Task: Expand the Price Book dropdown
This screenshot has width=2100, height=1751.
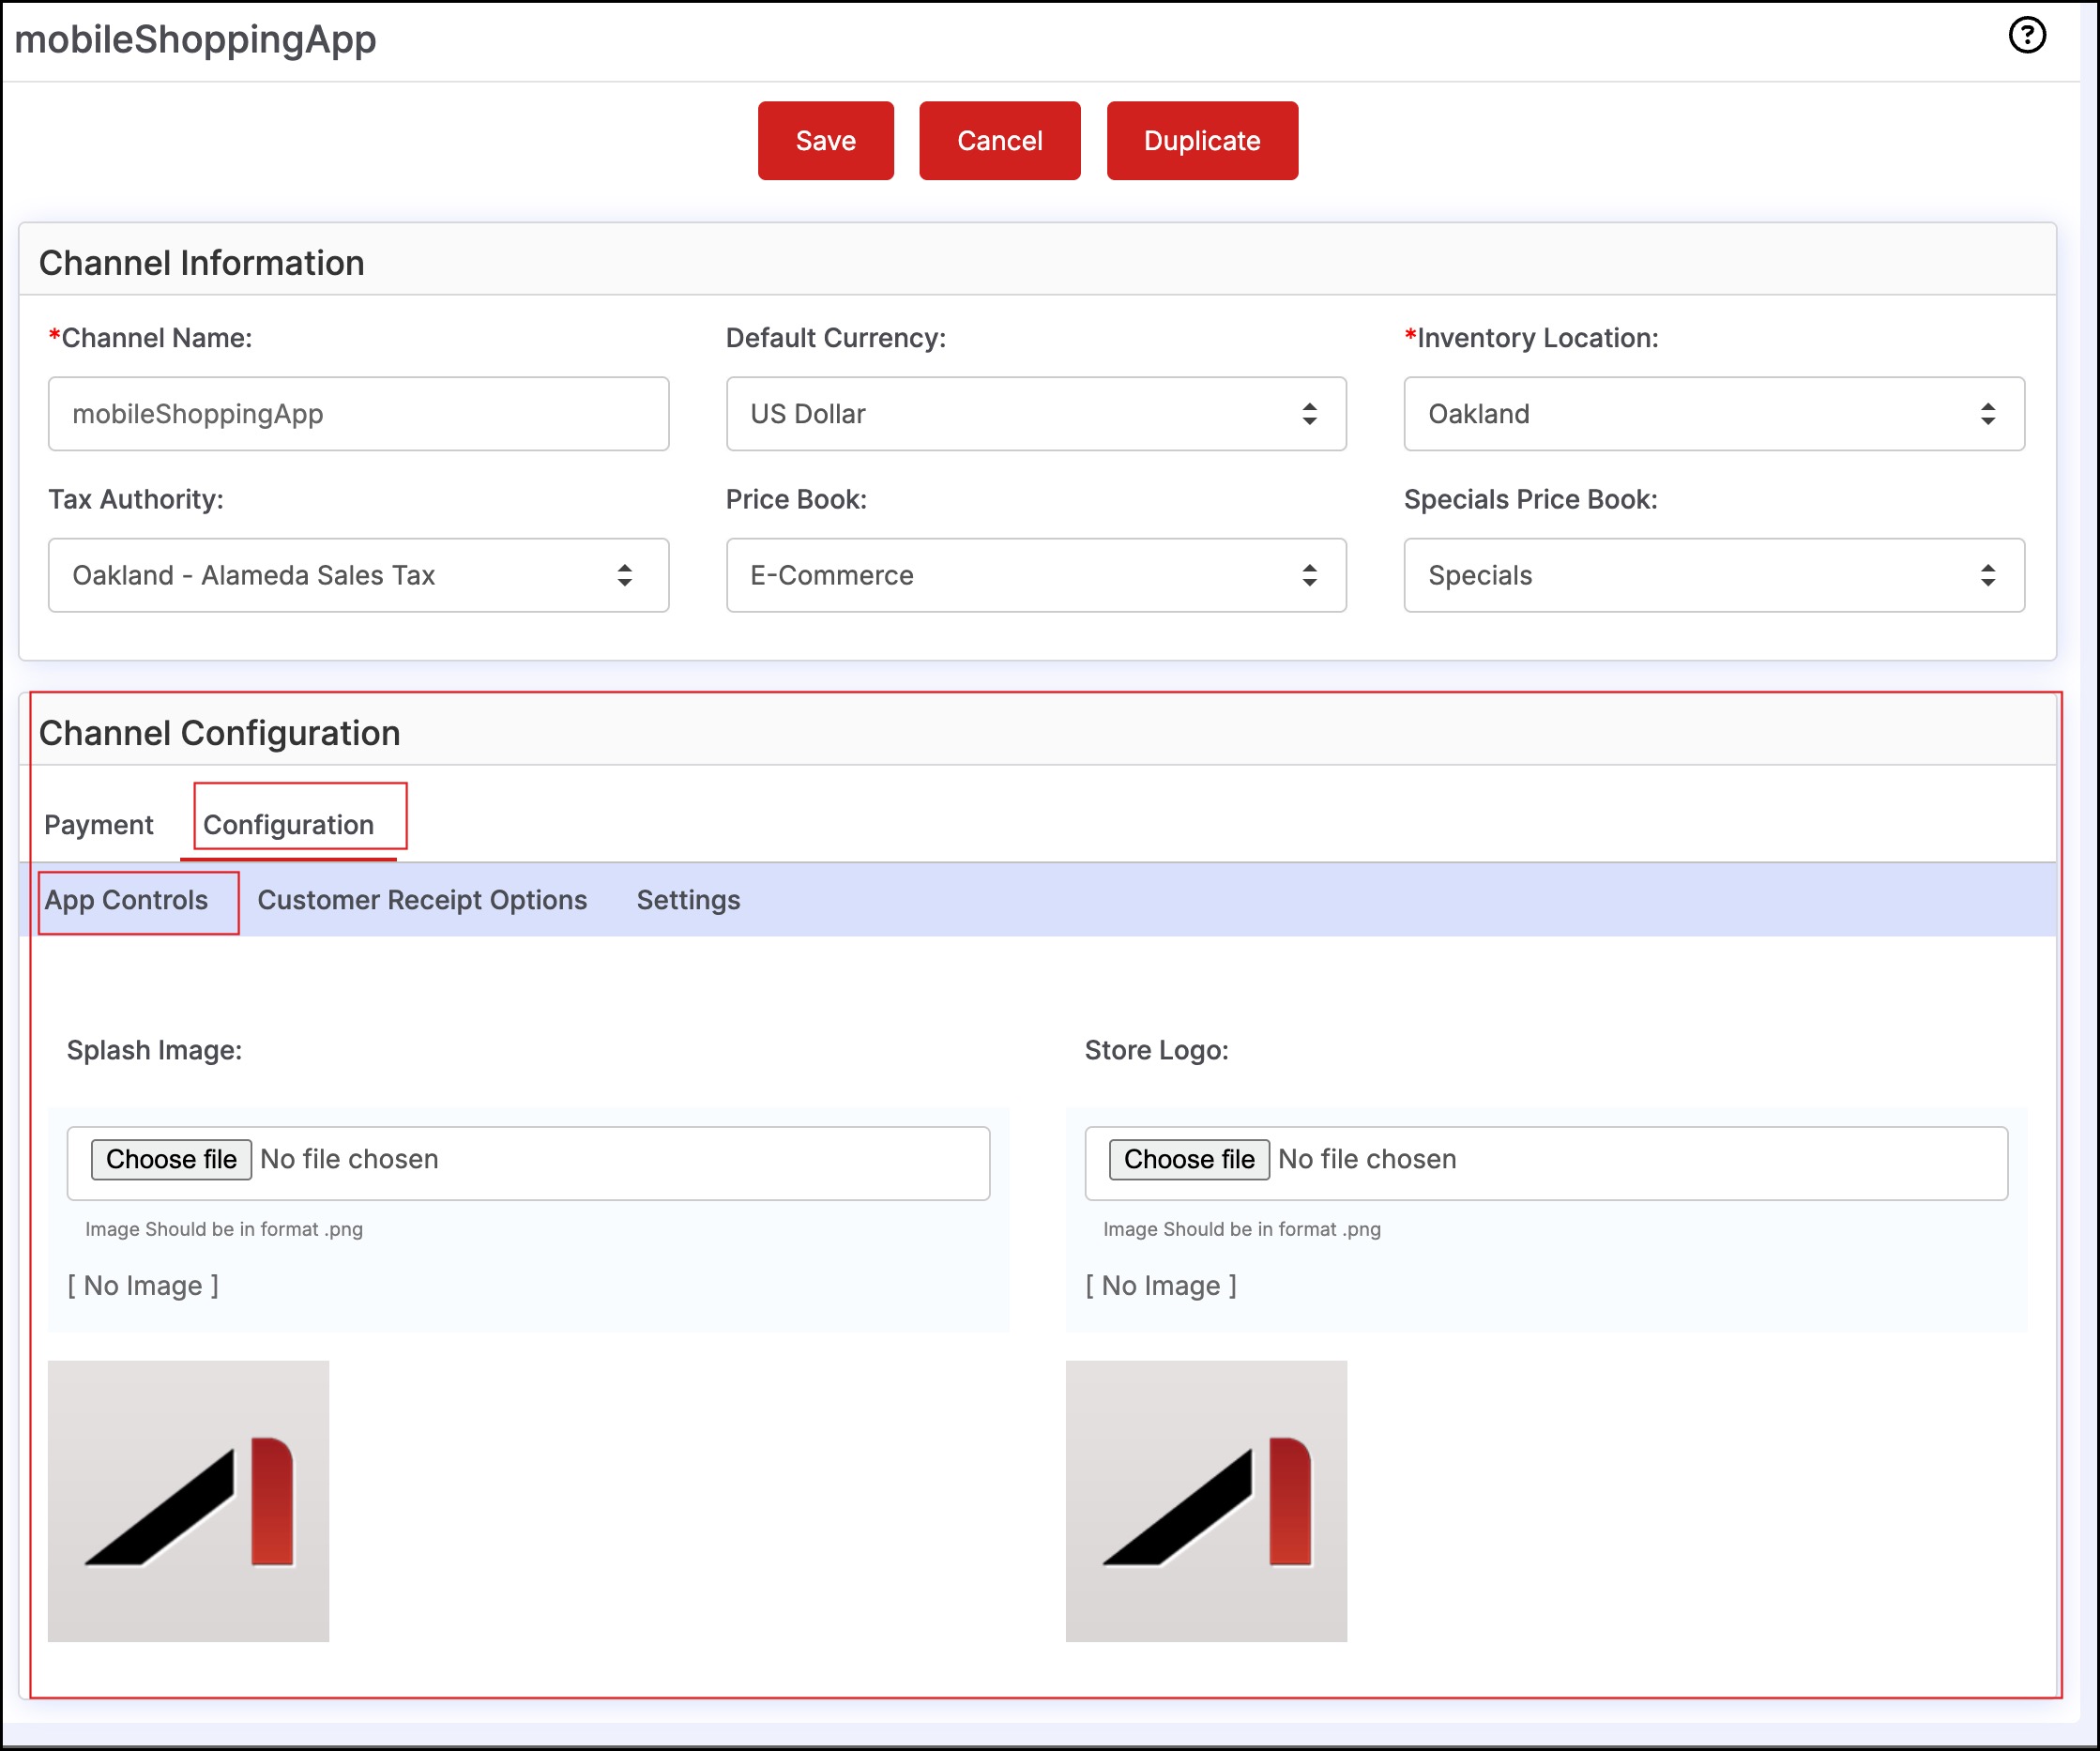Action: pos(1035,575)
